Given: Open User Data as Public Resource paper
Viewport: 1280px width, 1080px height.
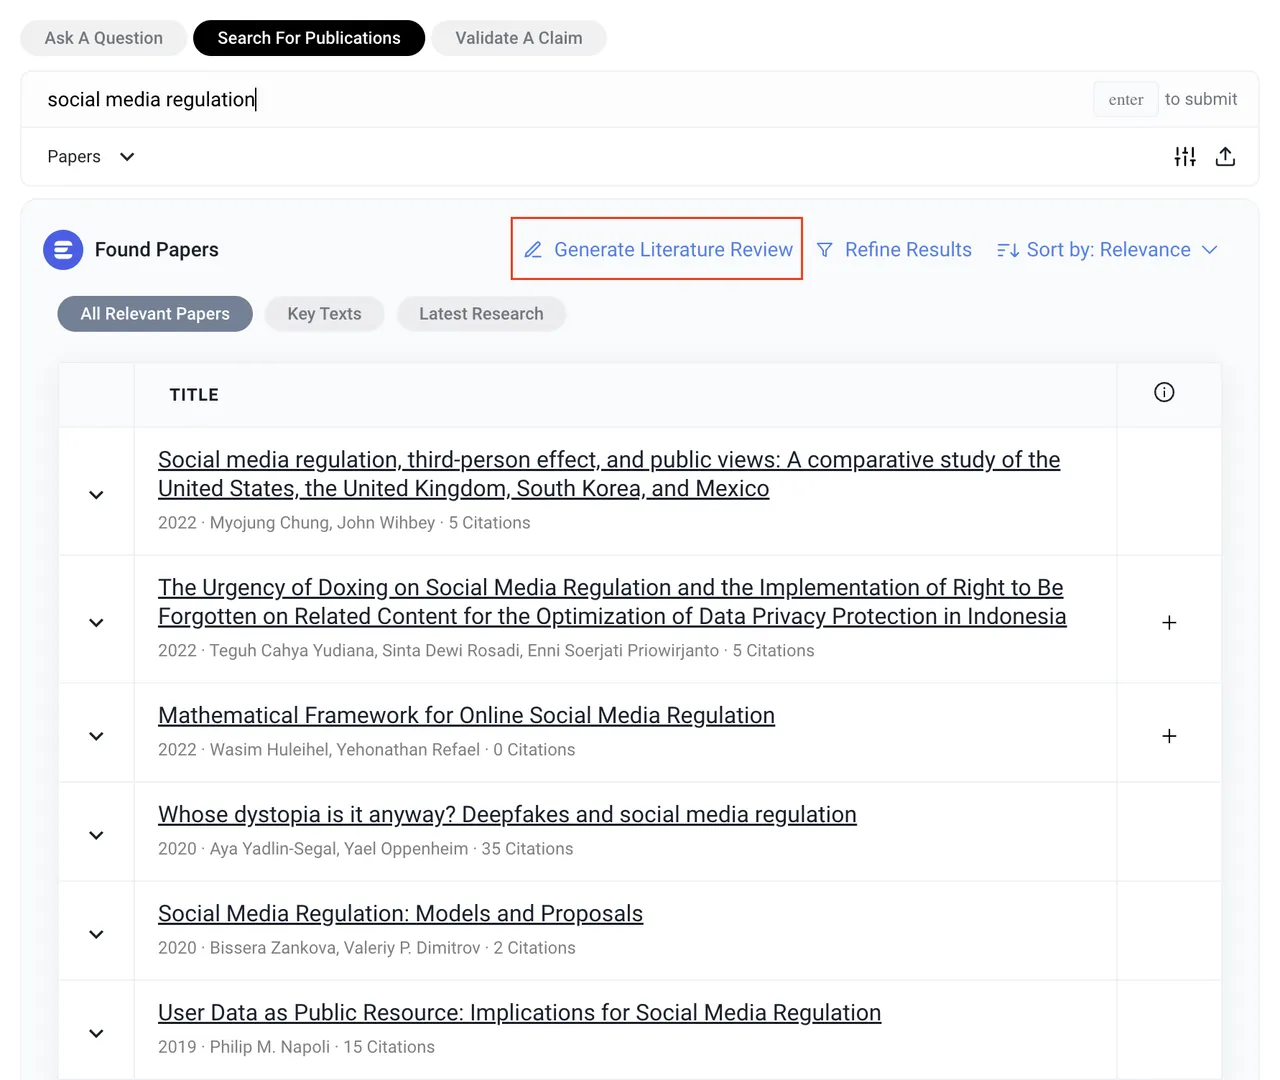Looking at the screenshot, I should point(519,1012).
